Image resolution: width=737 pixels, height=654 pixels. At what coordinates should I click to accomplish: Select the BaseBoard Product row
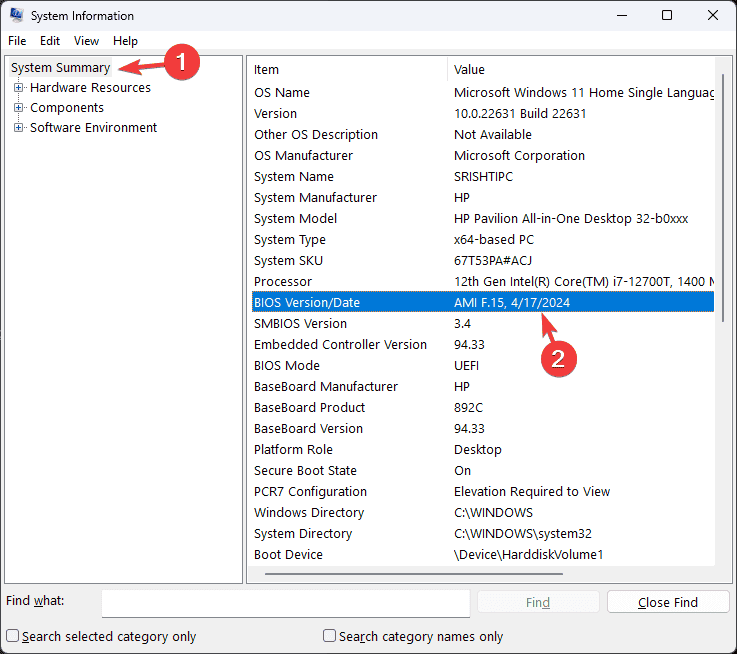[x=483, y=408]
